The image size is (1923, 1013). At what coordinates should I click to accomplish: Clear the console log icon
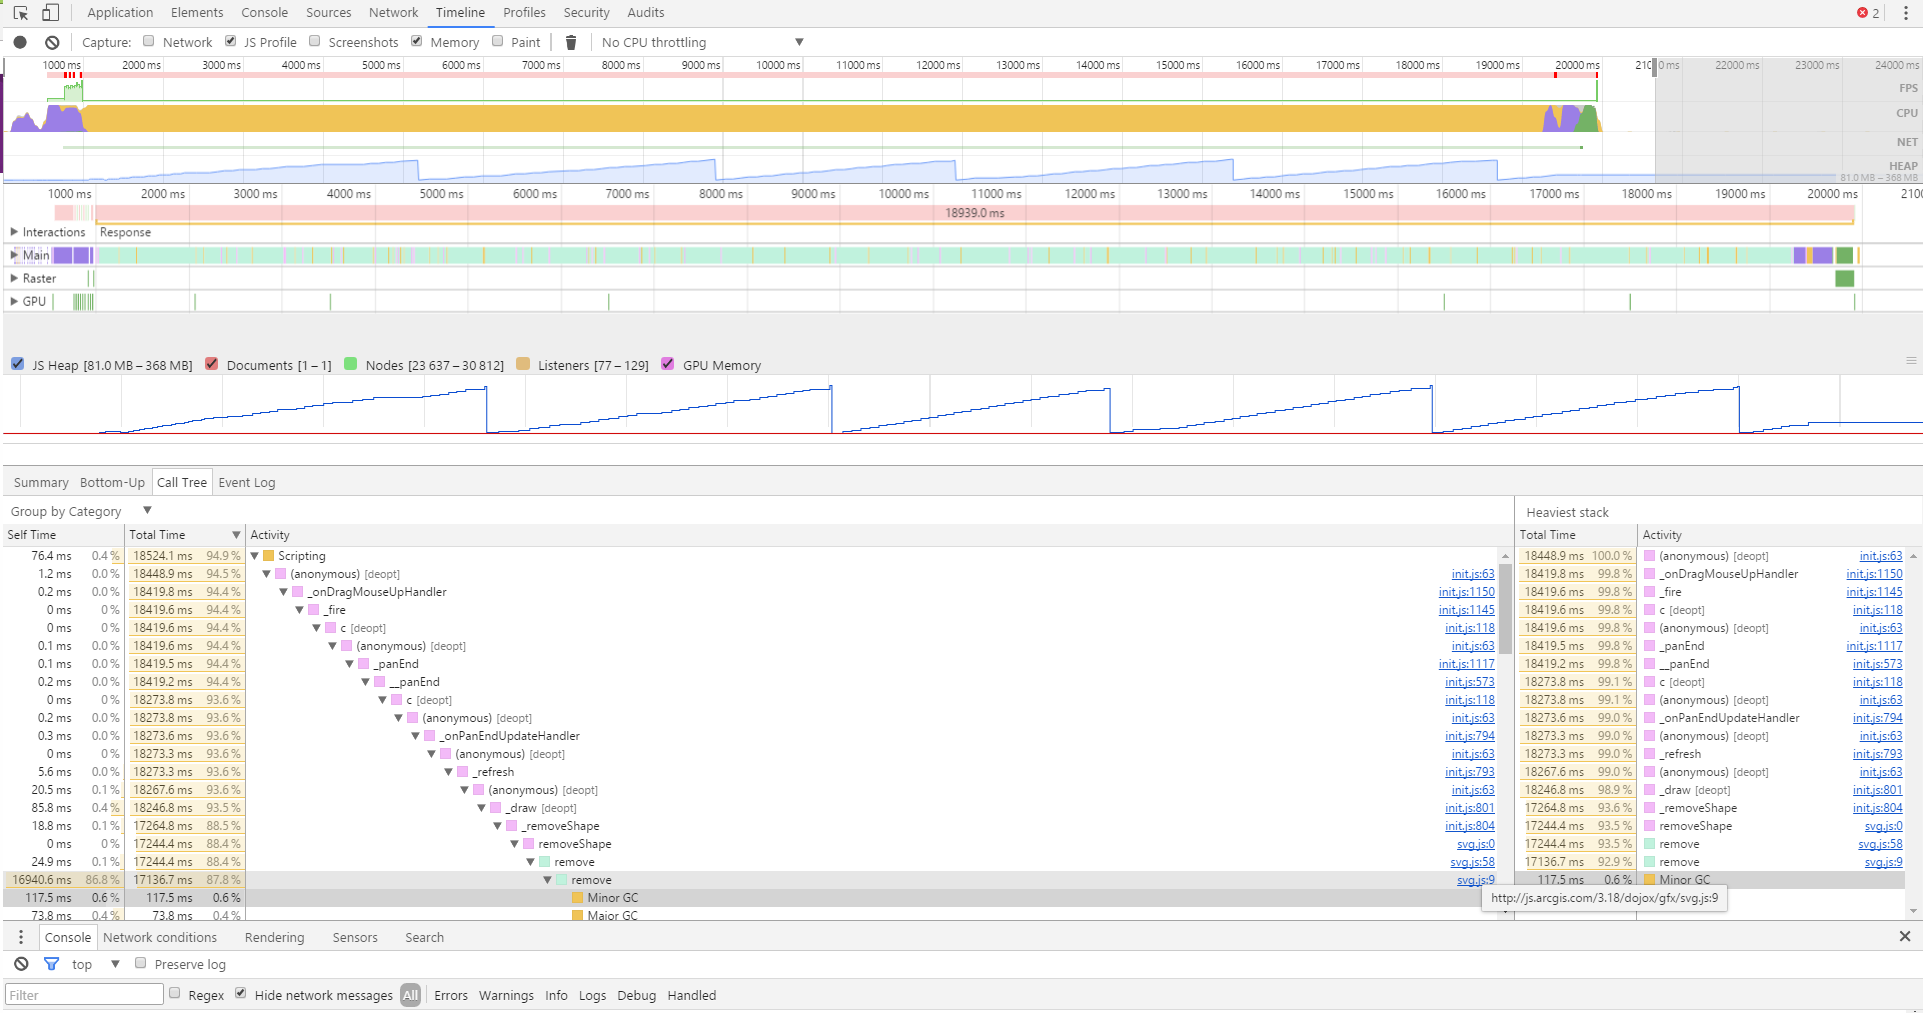coord(21,964)
